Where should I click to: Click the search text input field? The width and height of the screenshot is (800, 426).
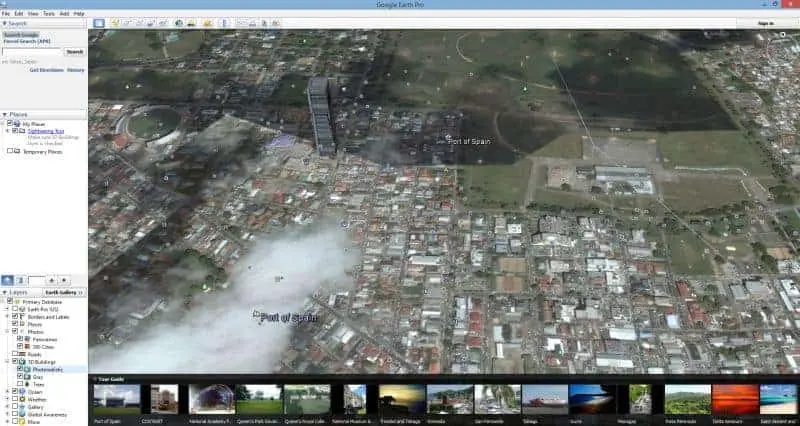pyautogui.click(x=31, y=51)
